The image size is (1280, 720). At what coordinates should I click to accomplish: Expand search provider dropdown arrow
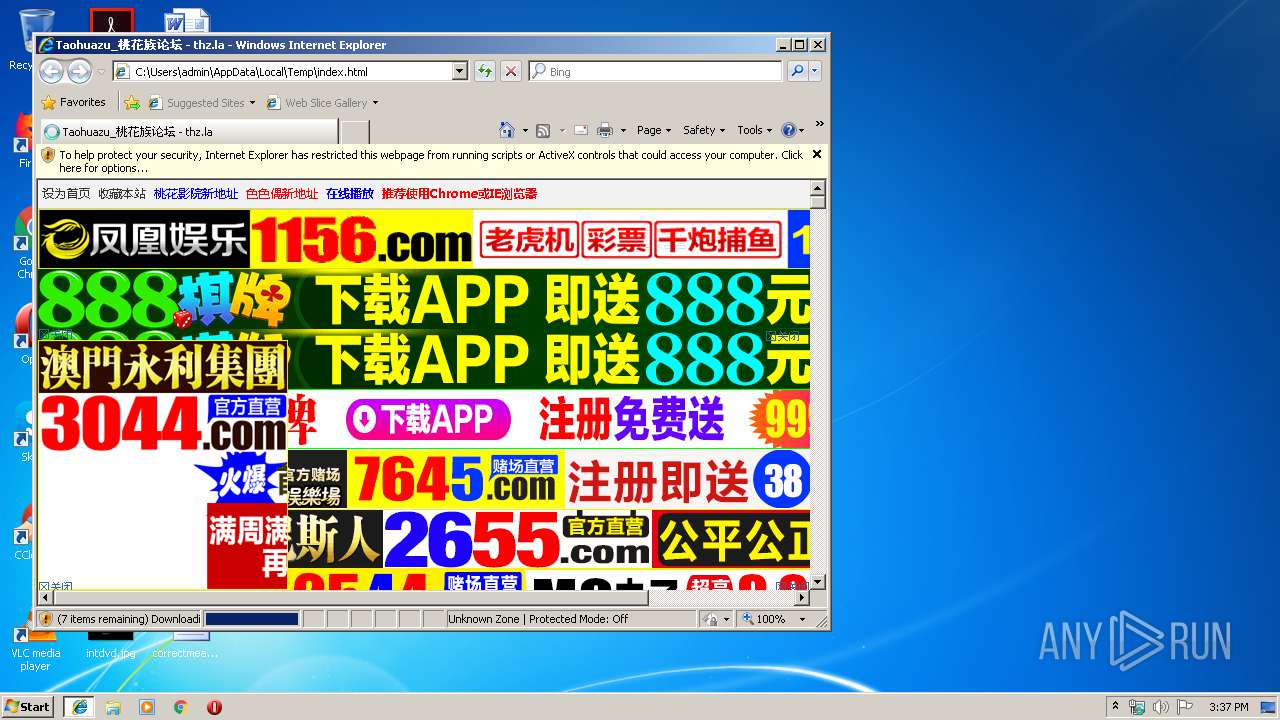pyautogui.click(x=815, y=71)
